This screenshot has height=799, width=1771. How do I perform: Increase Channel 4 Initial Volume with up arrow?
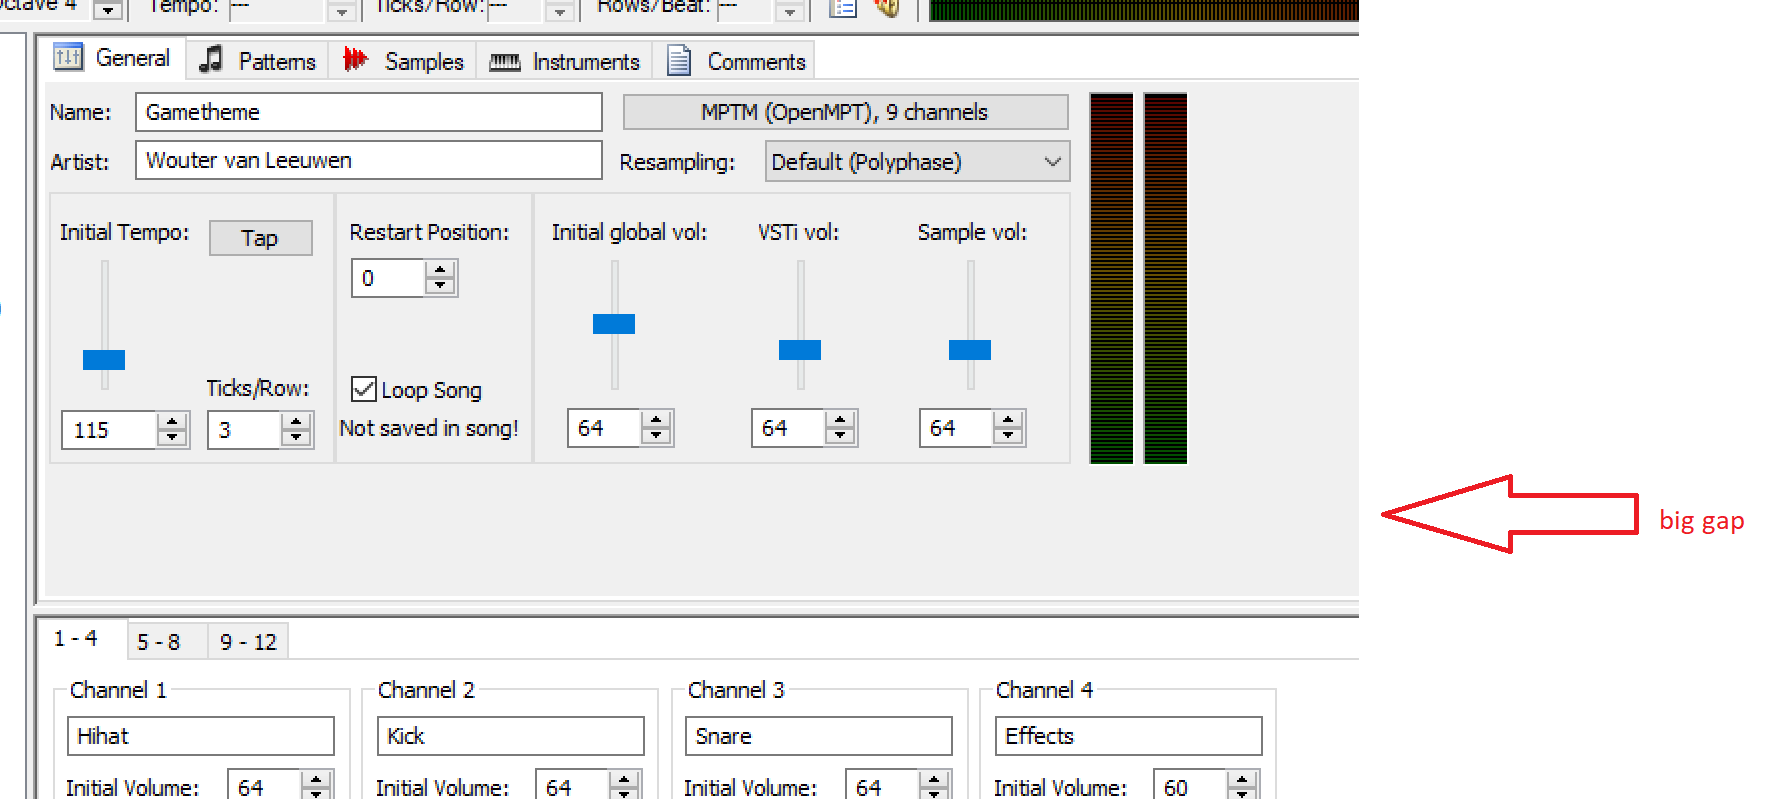click(x=1242, y=779)
